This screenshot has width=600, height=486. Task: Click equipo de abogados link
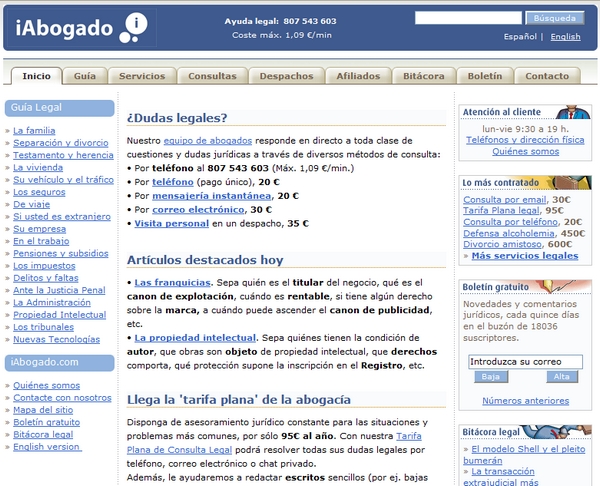tap(208, 140)
